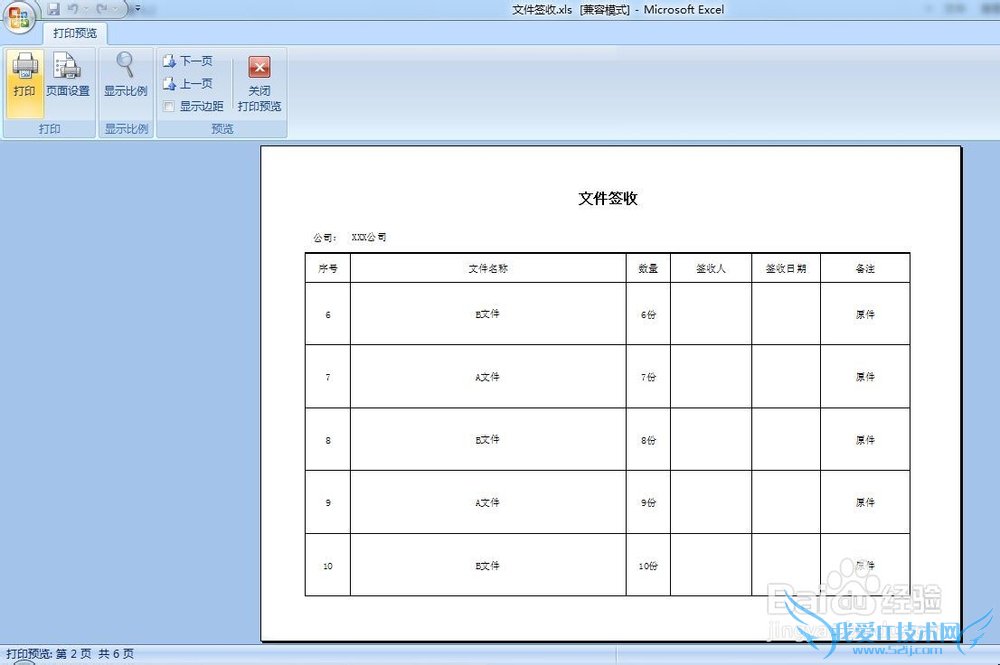
Task: Expand the quick access toolbar customize dropdown
Action: coord(137,9)
